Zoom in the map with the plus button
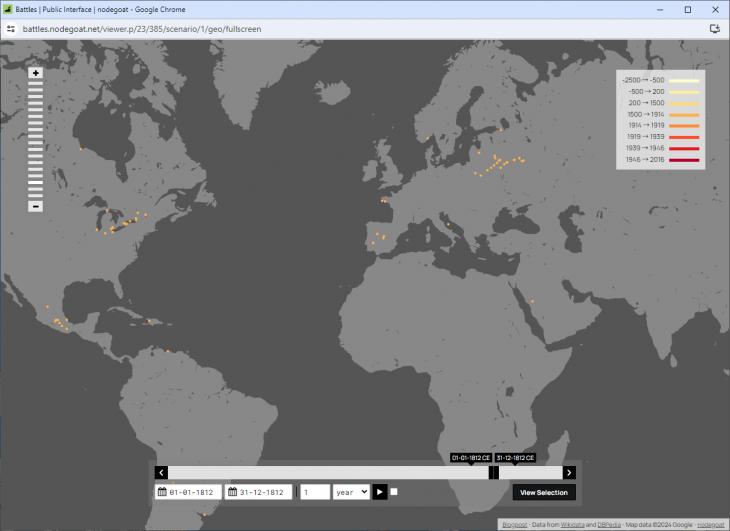Image resolution: width=730 pixels, height=531 pixels. tap(35, 73)
